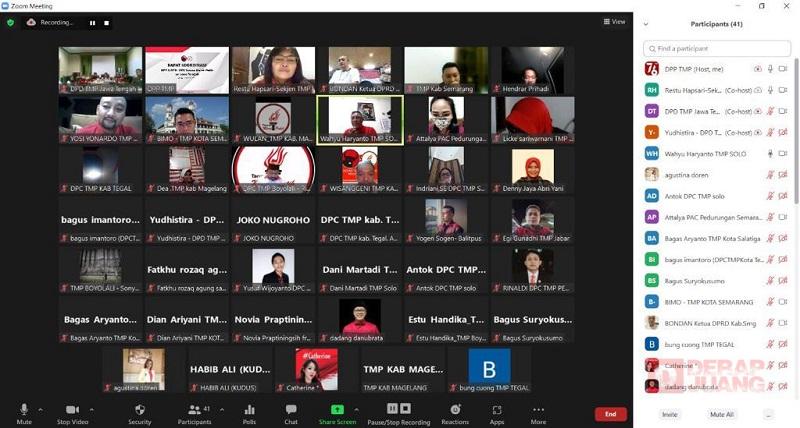Select the JOKO NUGROHO tile

coord(273,220)
